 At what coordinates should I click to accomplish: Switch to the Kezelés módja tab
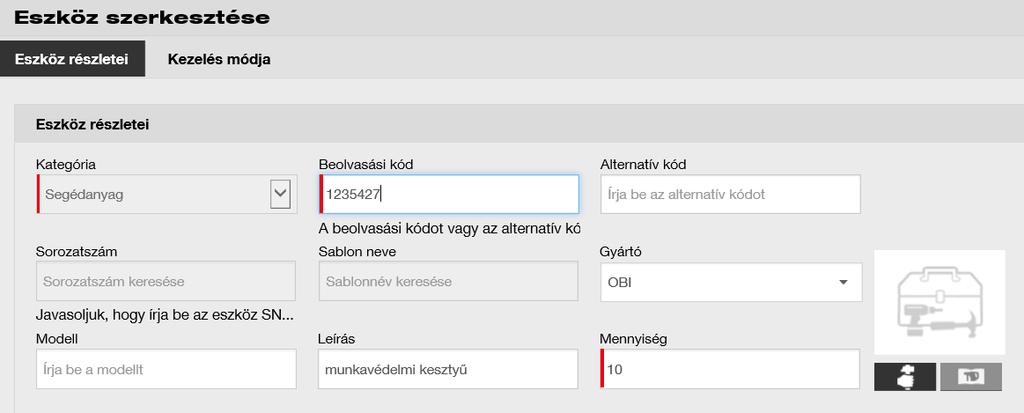(219, 59)
